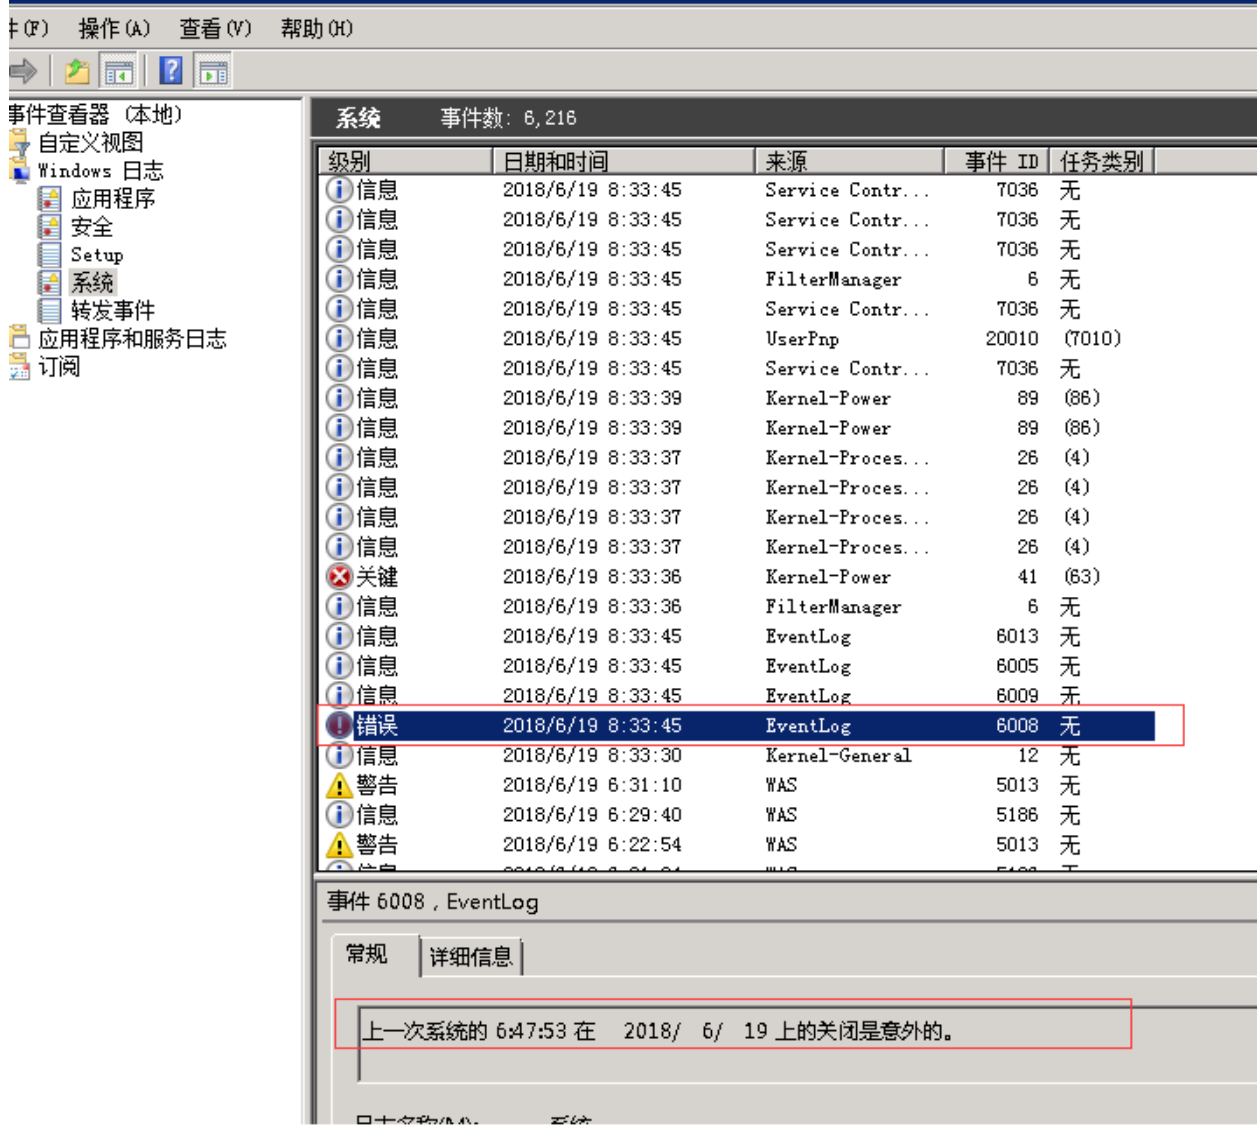The image size is (1257, 1129).
Task: Select the 常规 tab
Action: [367, 954]
